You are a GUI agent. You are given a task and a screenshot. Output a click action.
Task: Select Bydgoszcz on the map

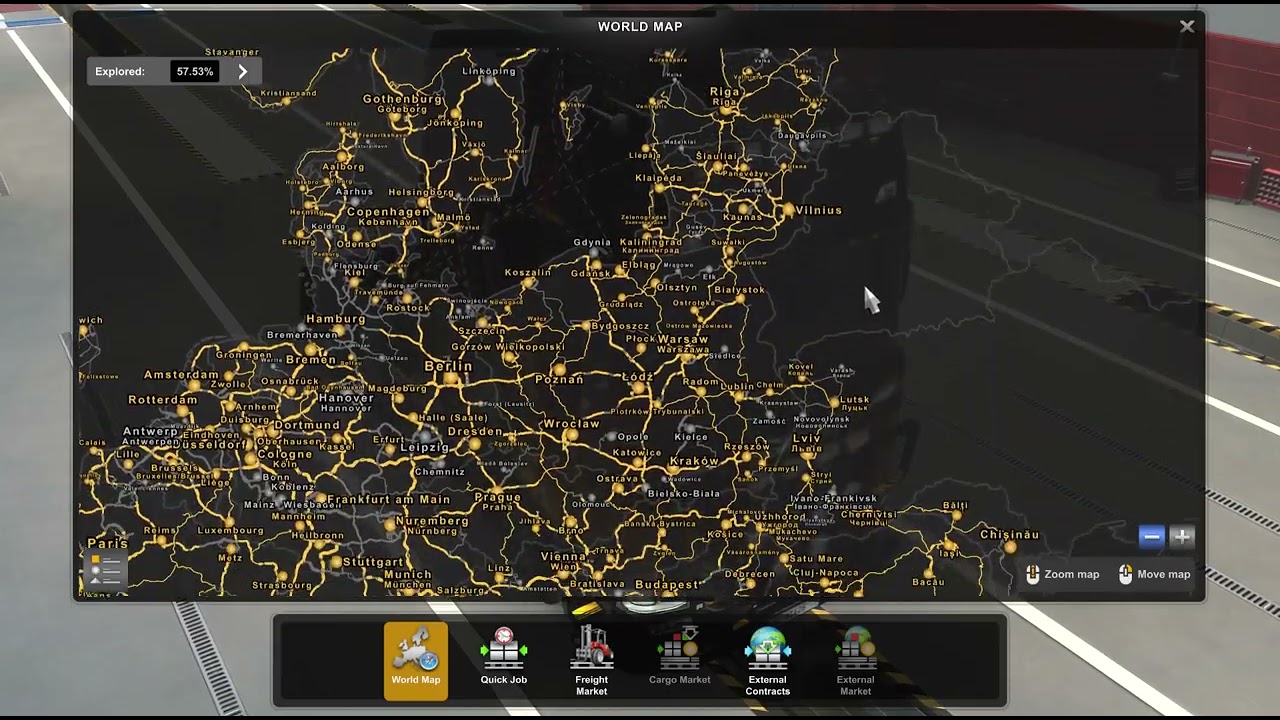621,326
